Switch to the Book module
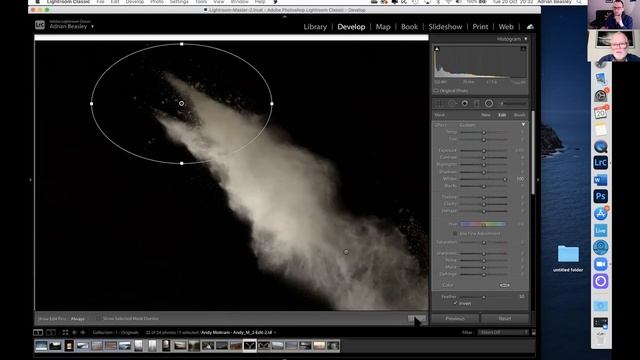The width and height of the screenshot is (640, 360). click(409, 27)
